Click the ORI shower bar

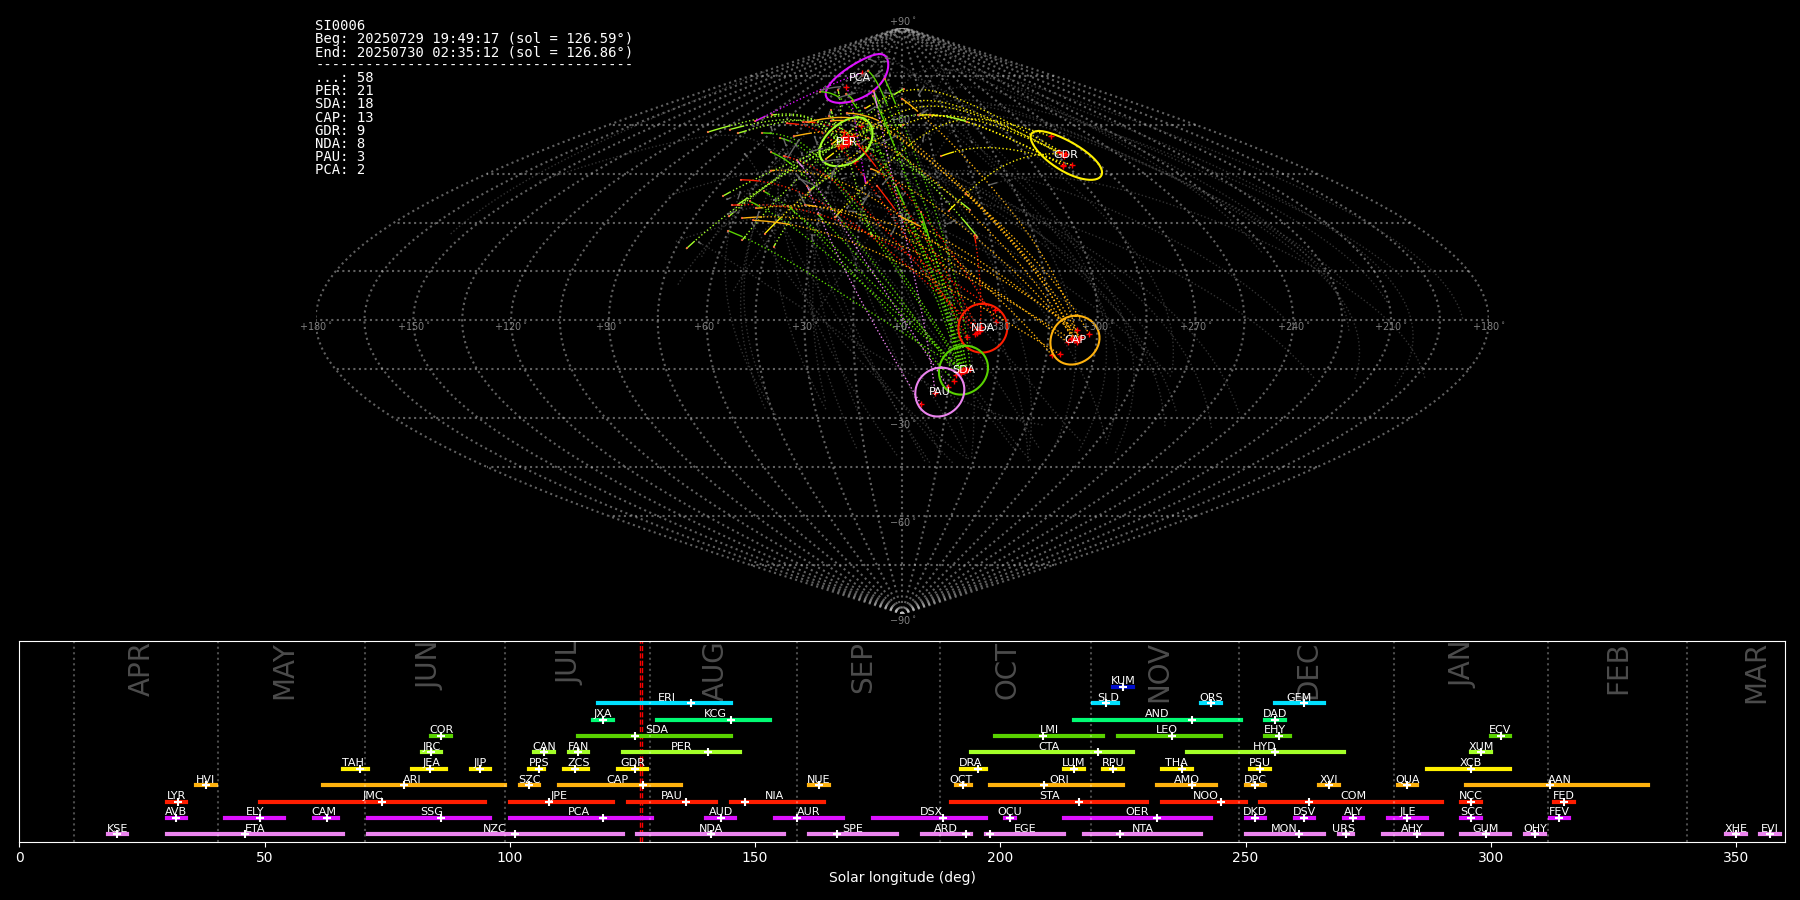click(x=1056, y=785)
